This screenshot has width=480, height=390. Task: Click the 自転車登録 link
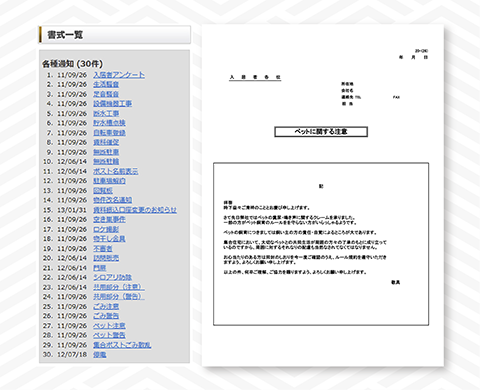[109, 133]
